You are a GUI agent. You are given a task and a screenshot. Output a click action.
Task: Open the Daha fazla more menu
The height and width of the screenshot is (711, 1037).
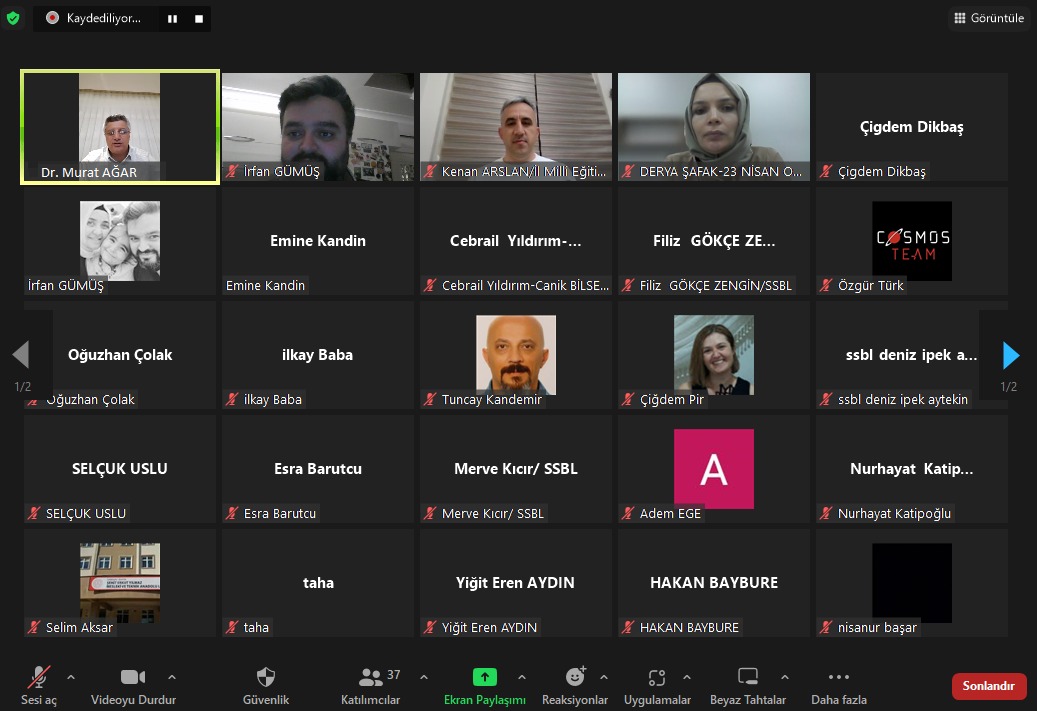pos(839,686)
